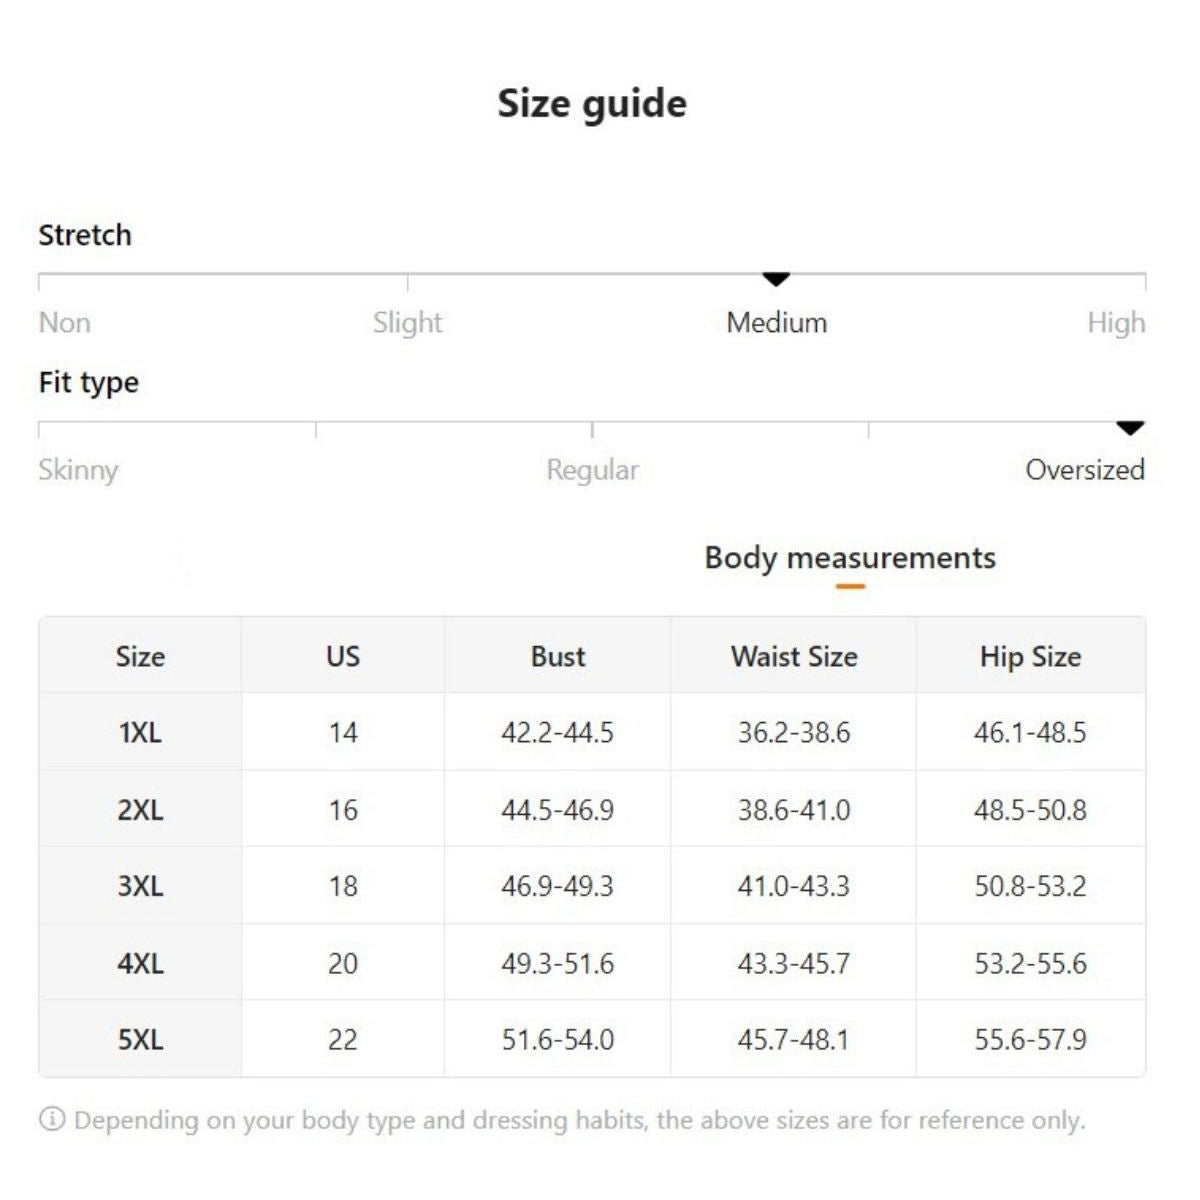Viewport: 1200px width, 1200px height.
Task: Choose the Slight stretch option
Action: coord(407,323)
